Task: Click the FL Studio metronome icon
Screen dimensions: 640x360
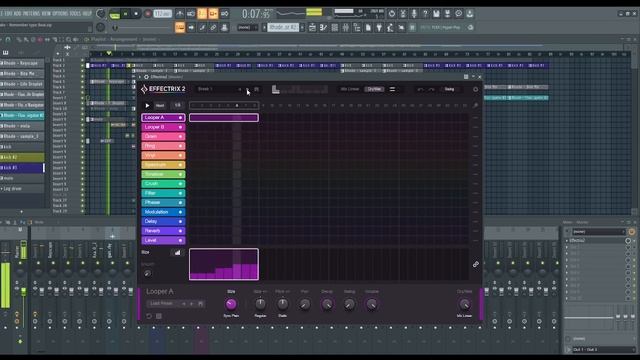Action: coord(180,14)
